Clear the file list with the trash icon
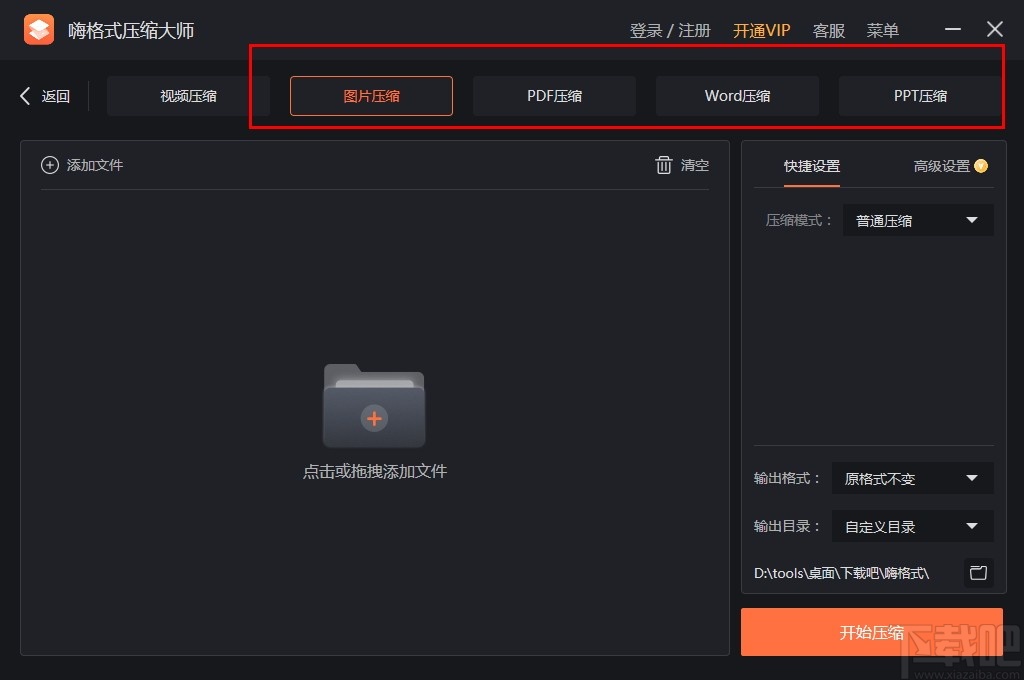1024x680 pixels. [664, 165]
